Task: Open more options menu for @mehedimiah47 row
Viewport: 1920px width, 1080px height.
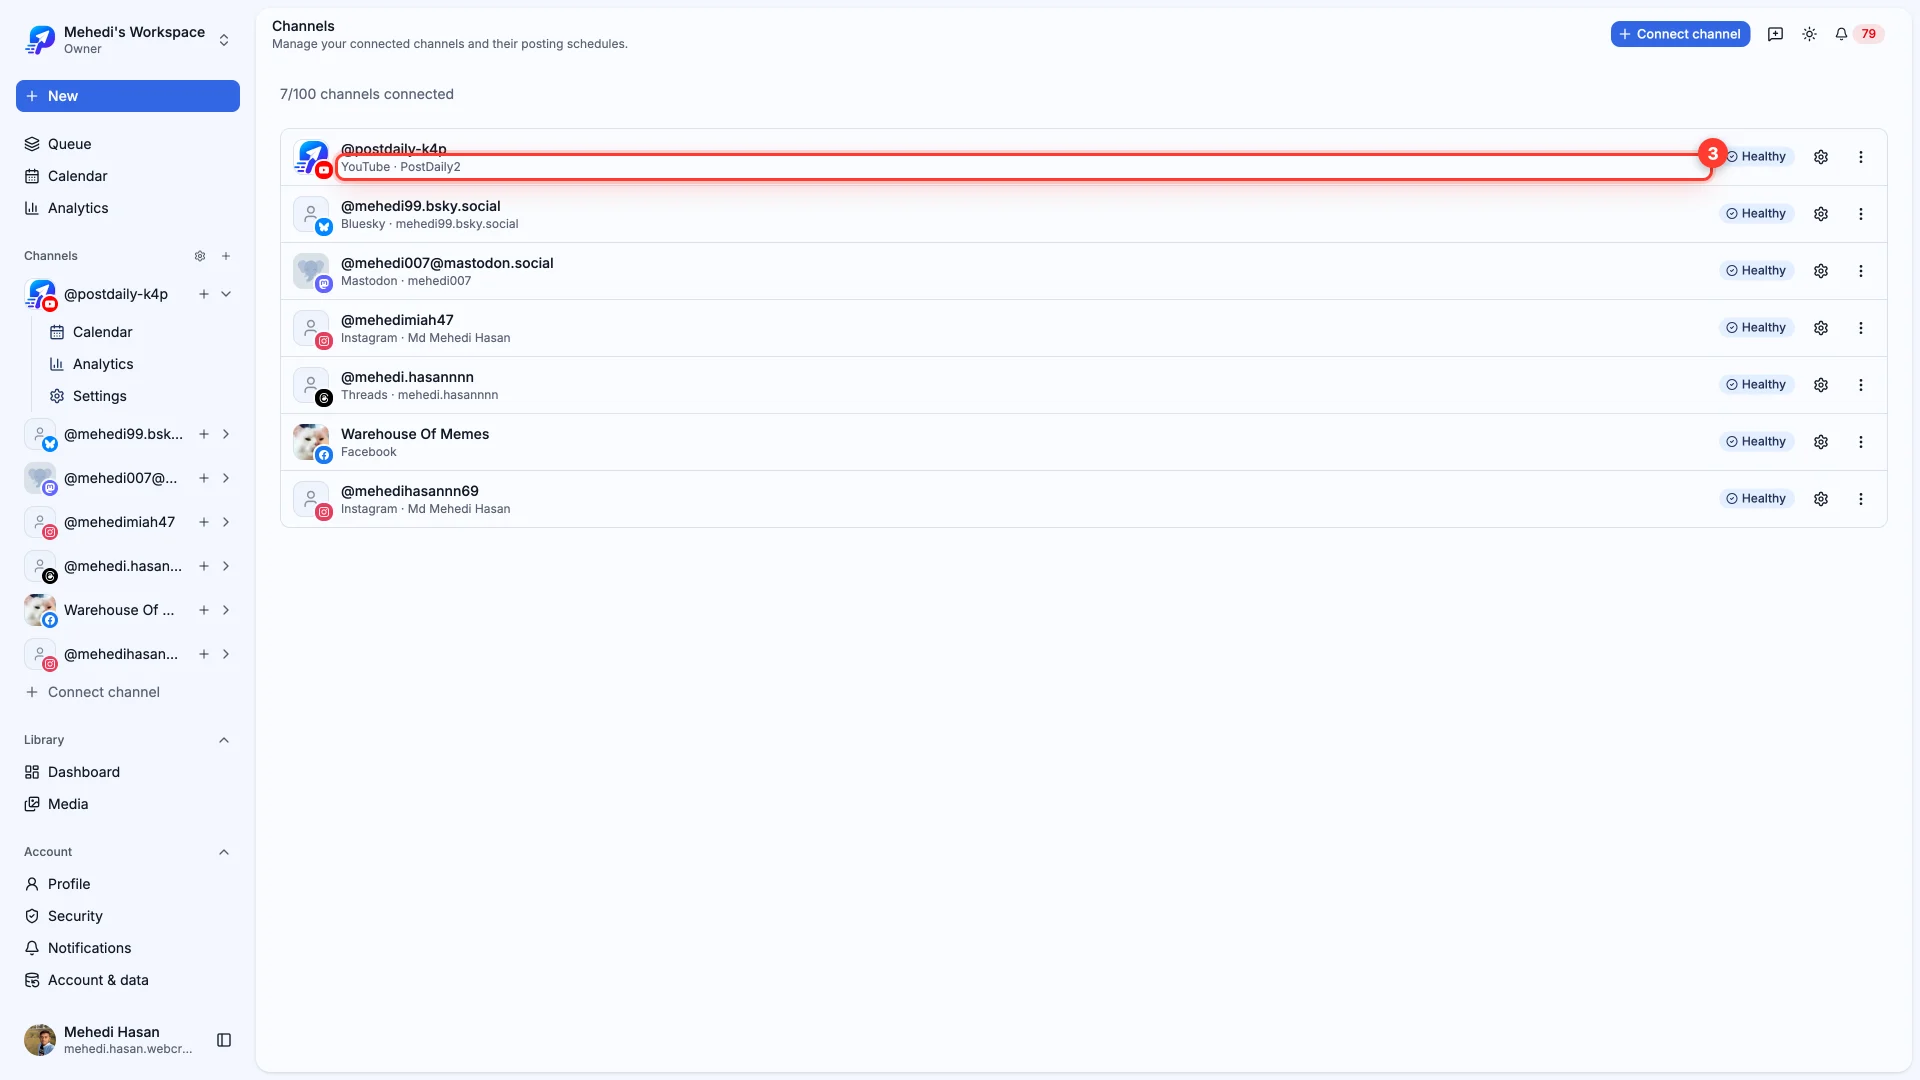Action: click(x=1861, y=328)
